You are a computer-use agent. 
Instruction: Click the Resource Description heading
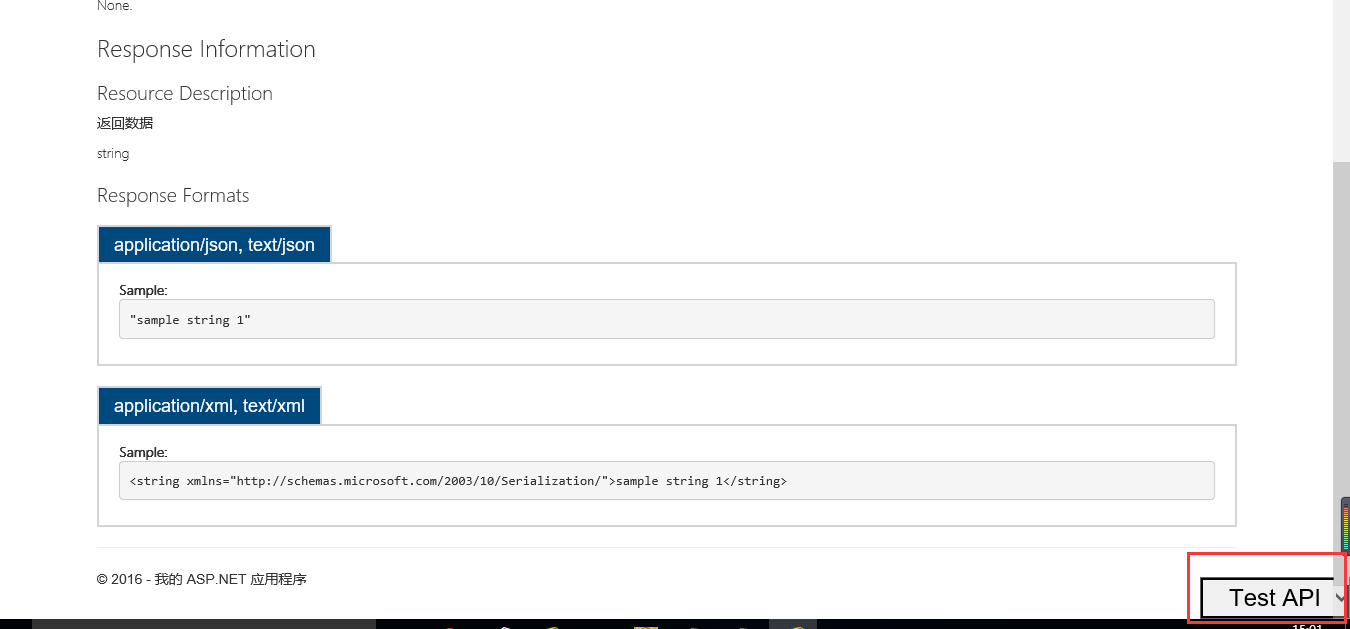click(x=185, y=93)
